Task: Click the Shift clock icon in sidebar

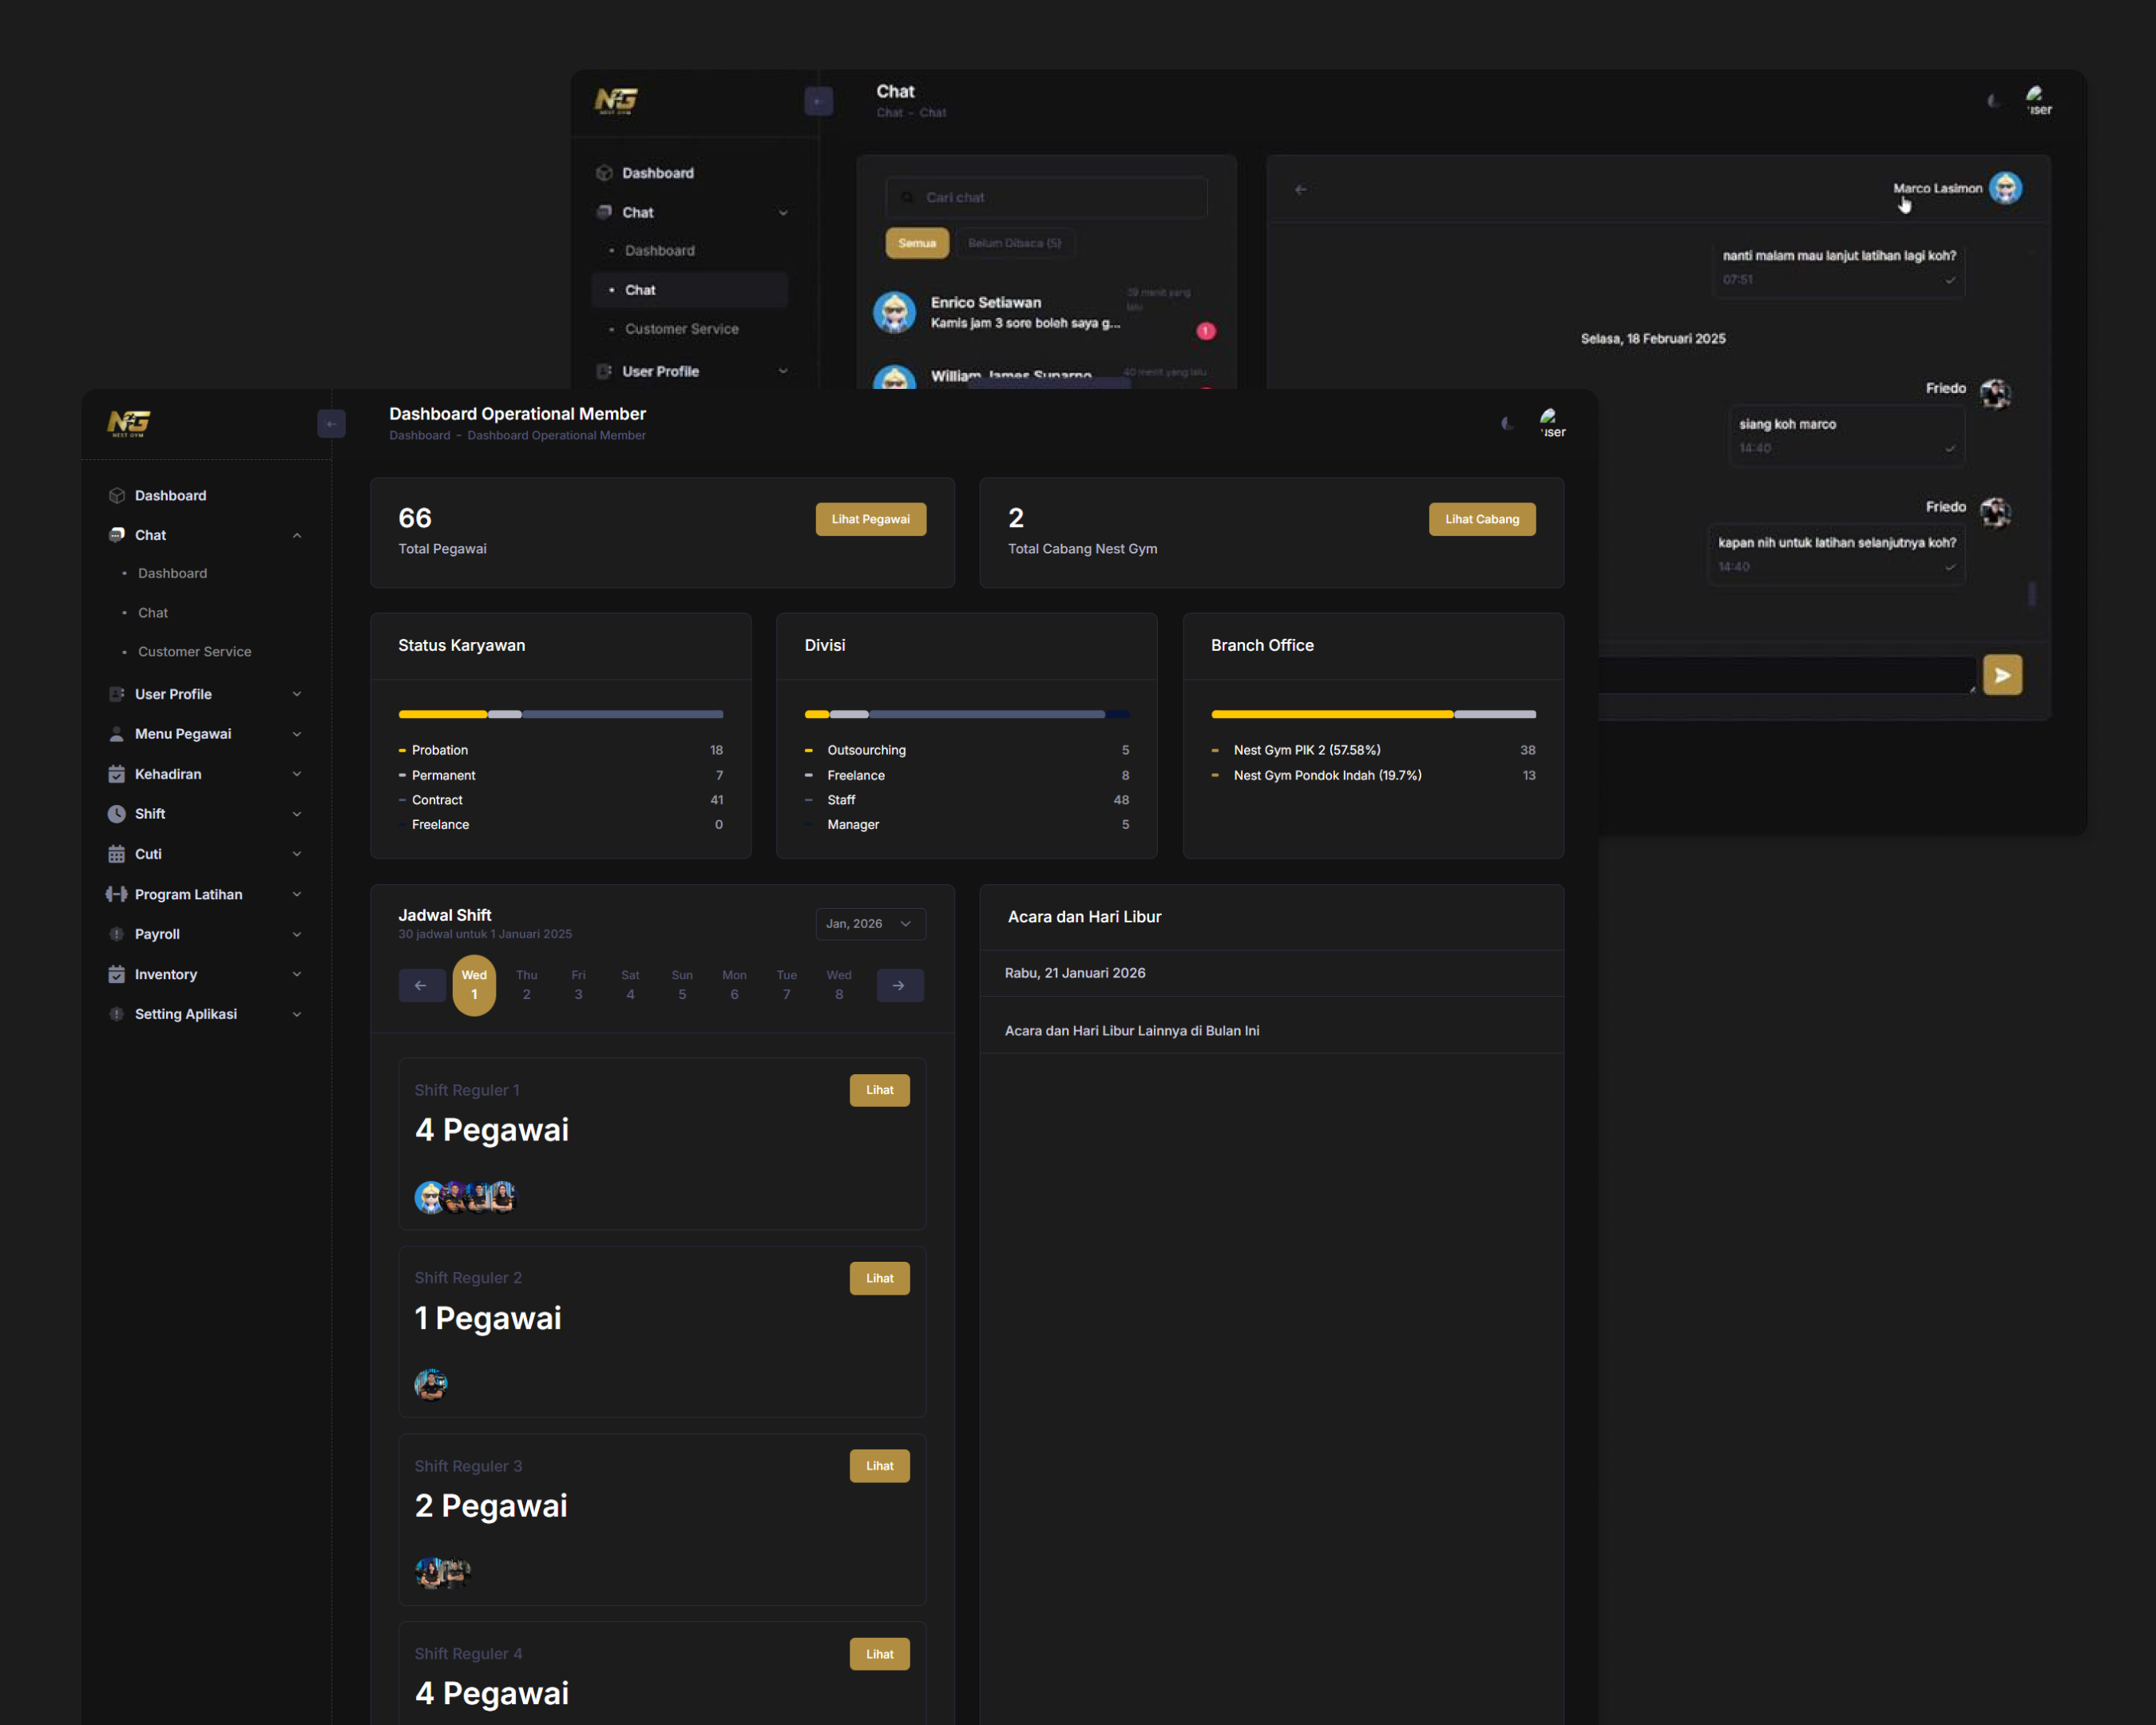Action: click(116, 814)
